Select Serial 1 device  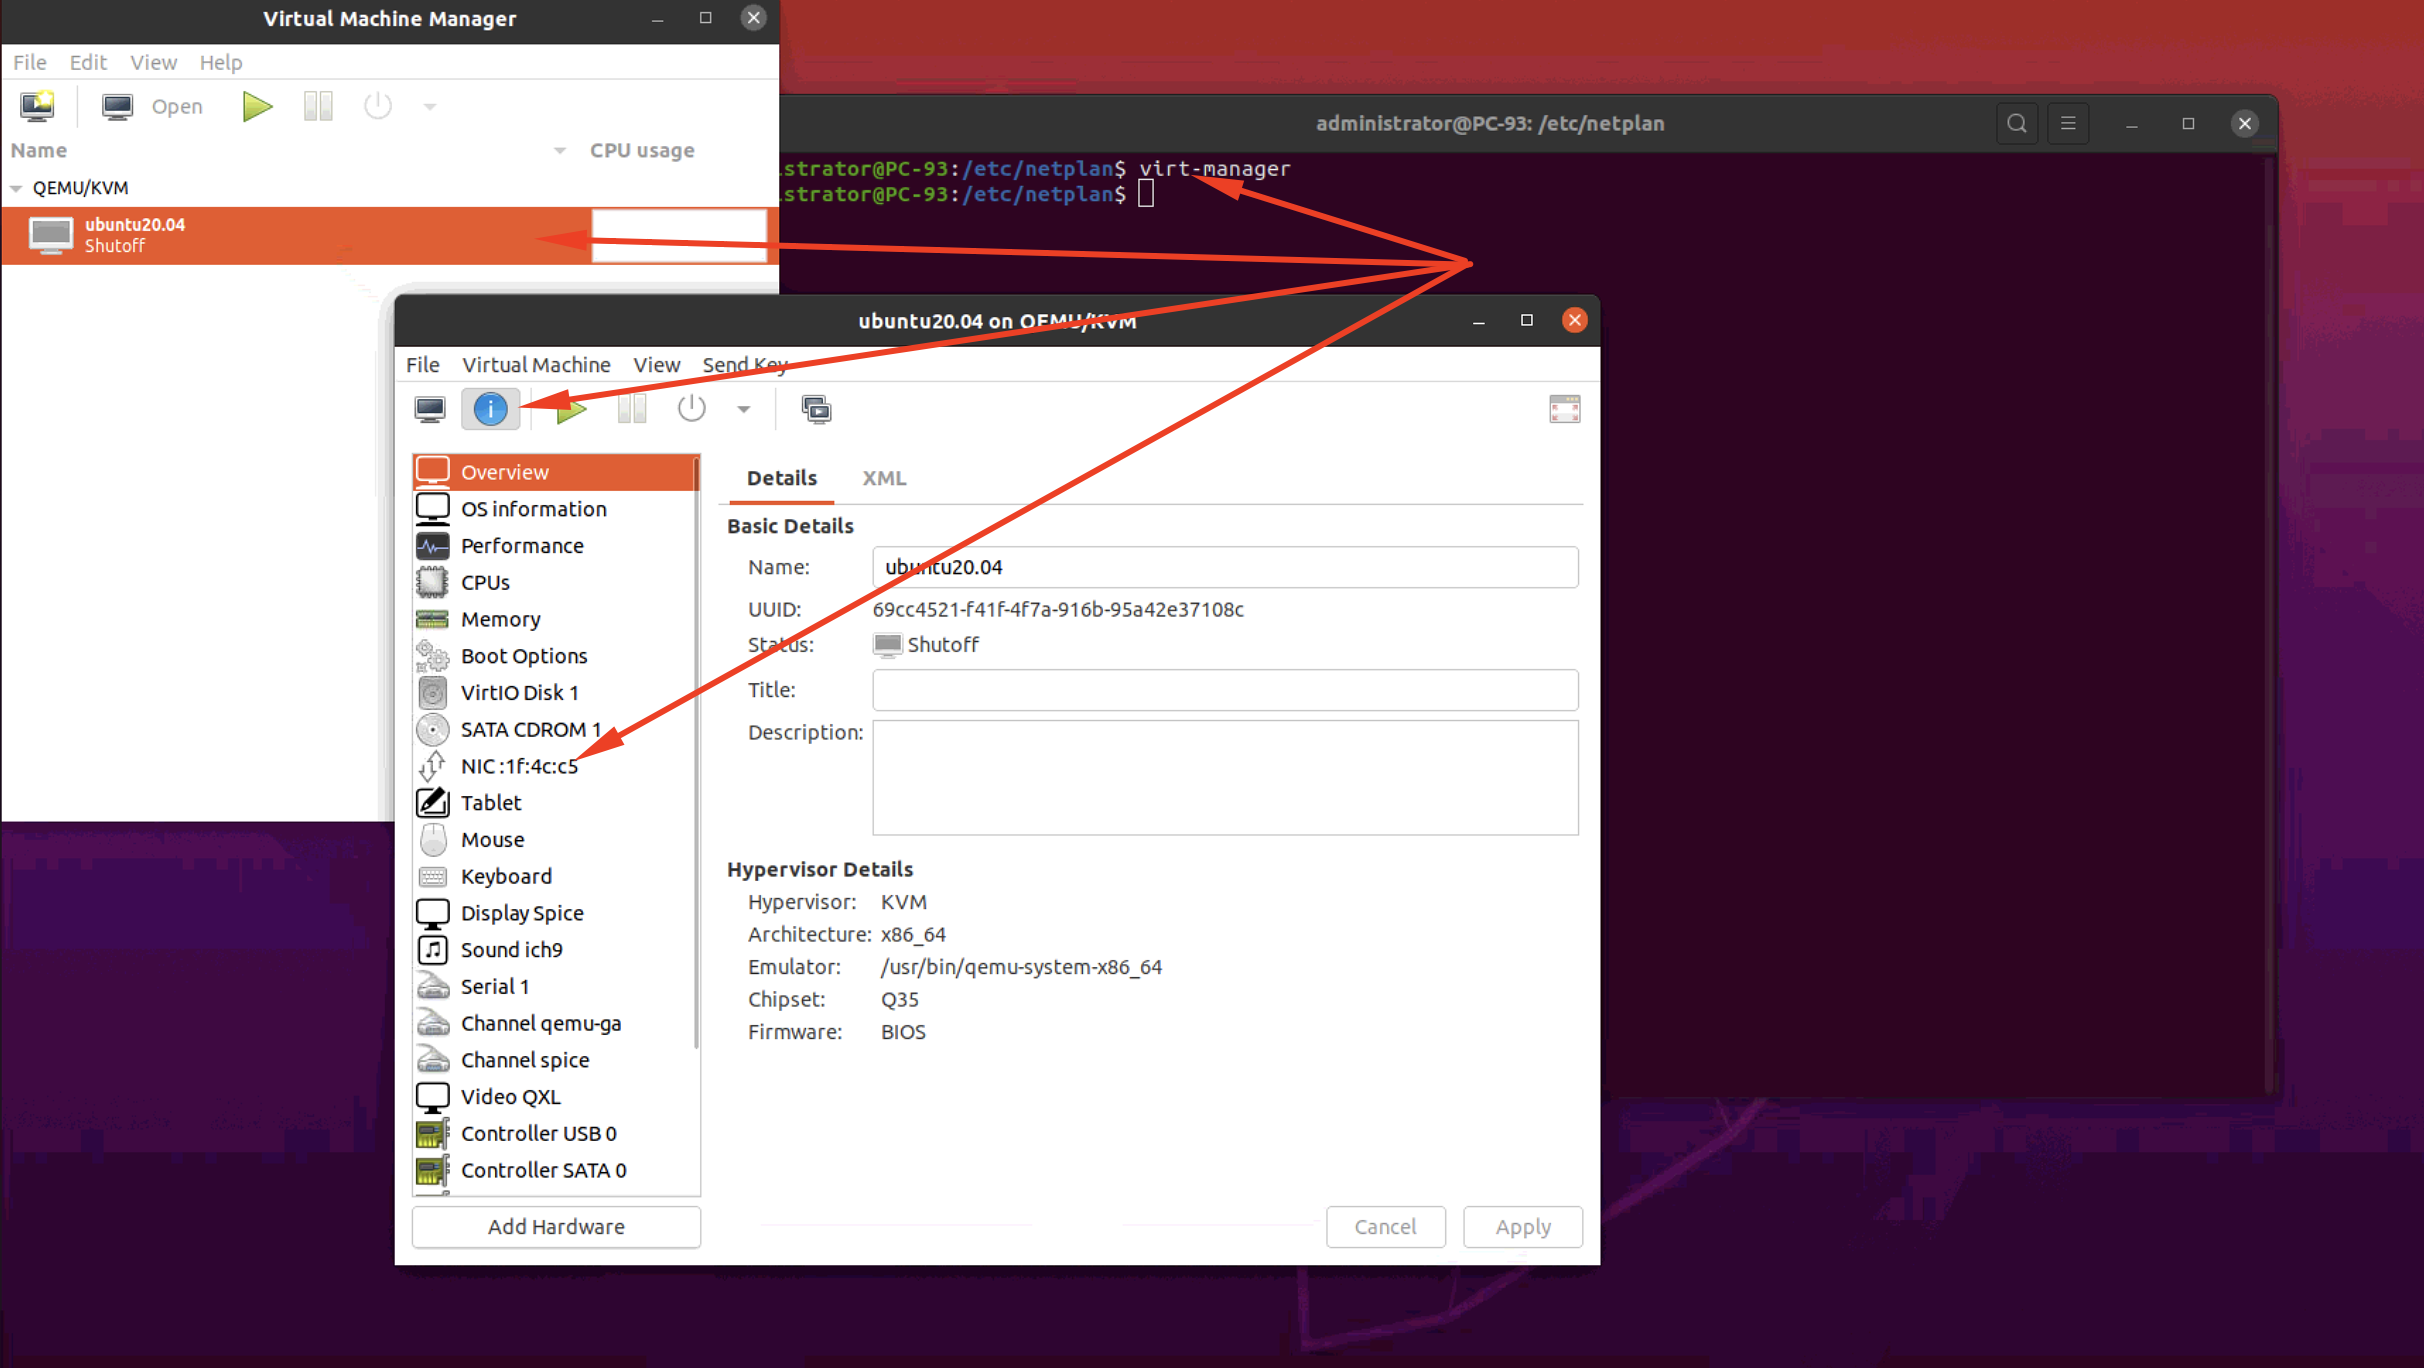point(555,987)
